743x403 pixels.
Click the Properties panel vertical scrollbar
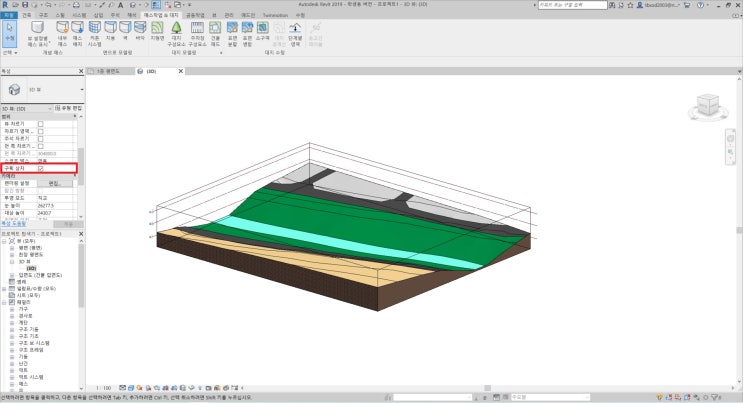click(x=81, y=166)
